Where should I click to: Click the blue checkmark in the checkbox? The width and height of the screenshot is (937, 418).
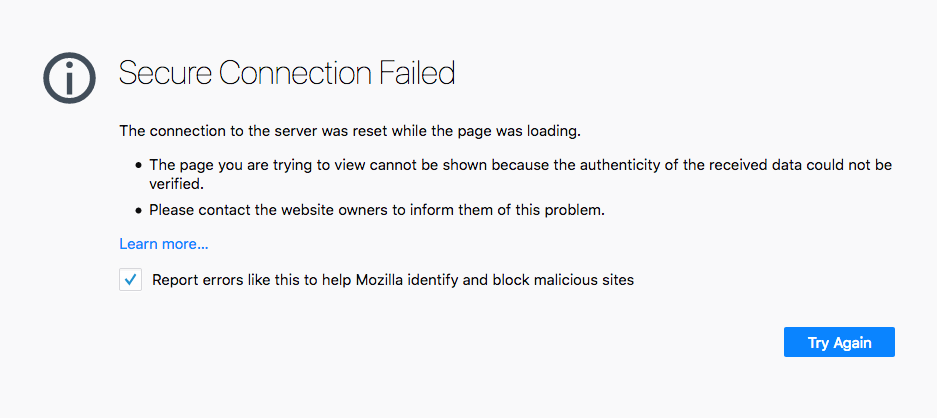pos(130,279)
